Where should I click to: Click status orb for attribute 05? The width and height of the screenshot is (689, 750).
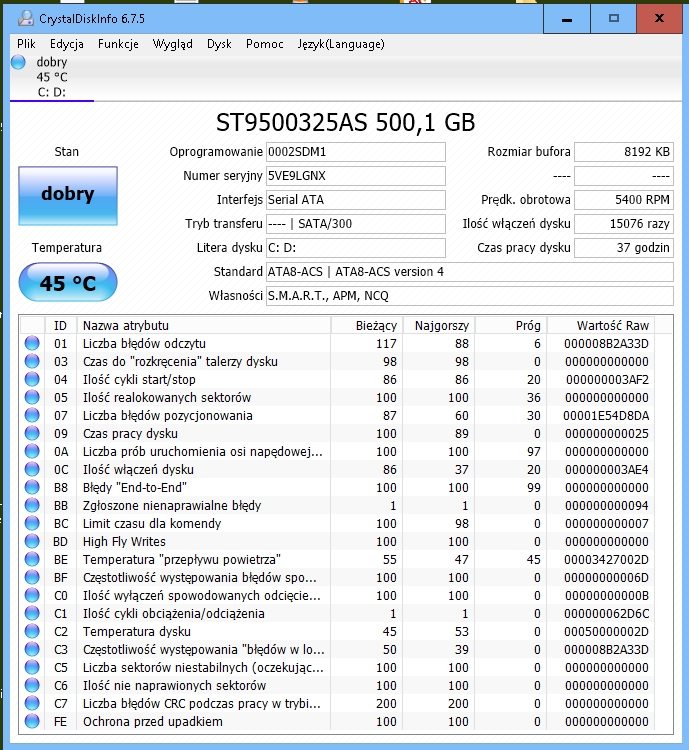pyautogui.click(x=32, y=397)
